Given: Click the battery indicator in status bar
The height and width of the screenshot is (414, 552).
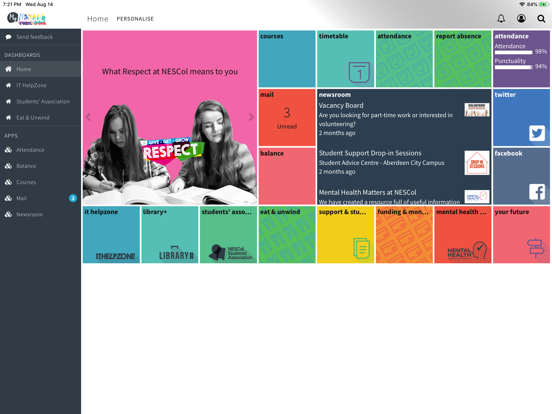Looking at the screenshot, I should [543, 4].
